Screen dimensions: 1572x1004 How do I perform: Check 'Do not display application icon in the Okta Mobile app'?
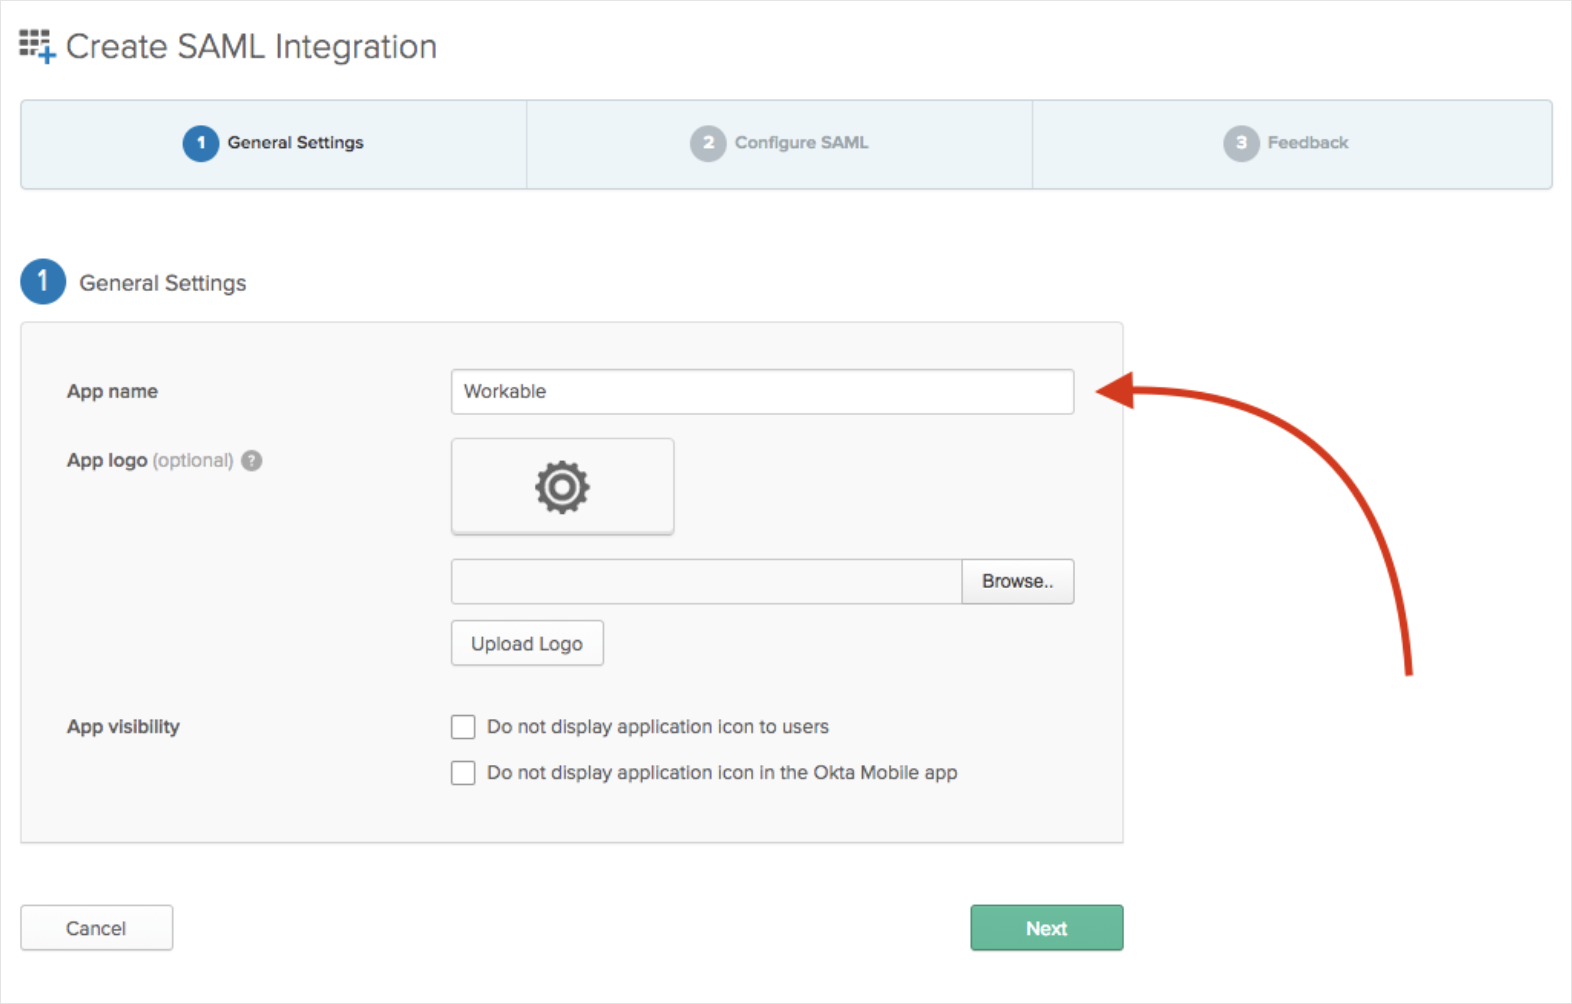point(463,773)
